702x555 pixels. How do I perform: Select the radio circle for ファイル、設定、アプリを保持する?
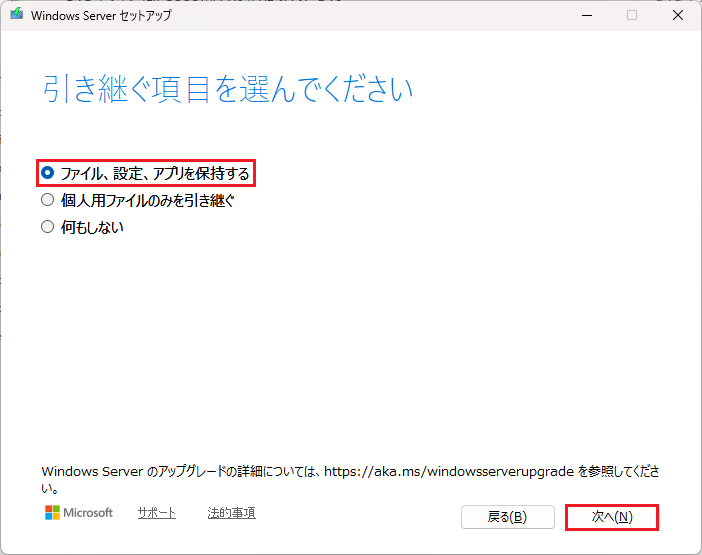pyautogui.click(x=47, y=173)
